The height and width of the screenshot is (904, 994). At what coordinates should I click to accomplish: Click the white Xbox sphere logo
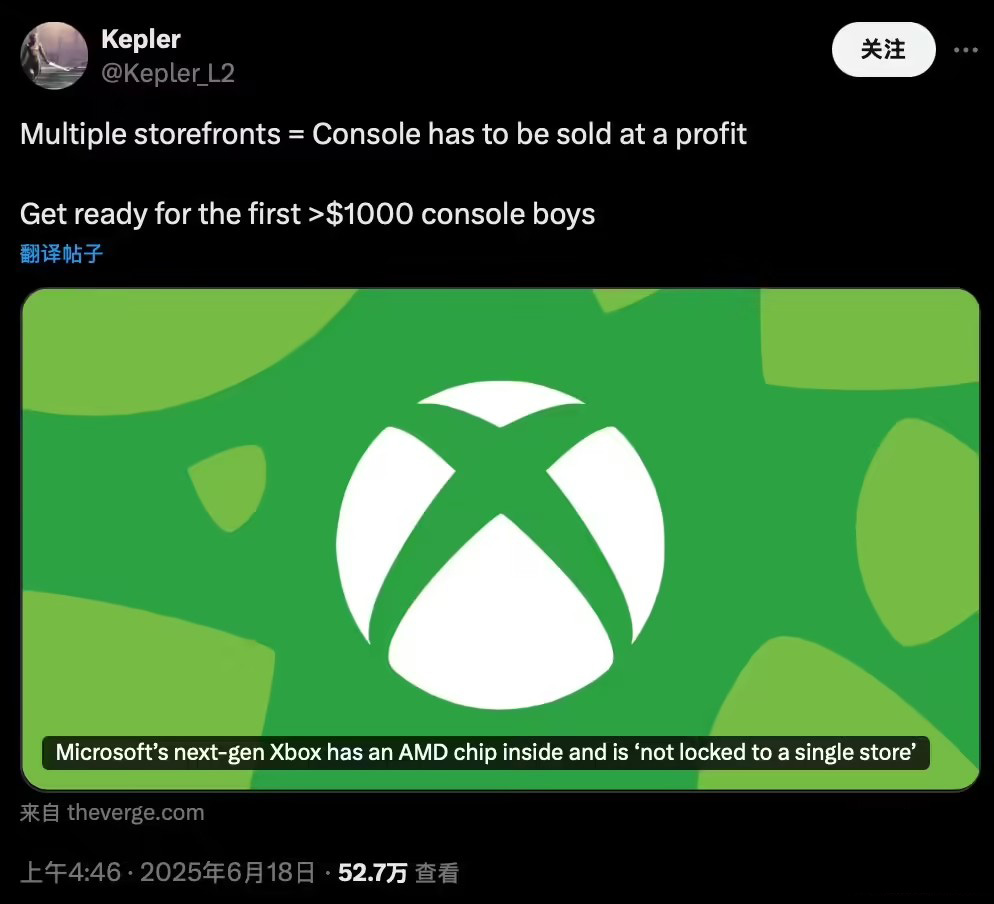click(x=500, y=545)
